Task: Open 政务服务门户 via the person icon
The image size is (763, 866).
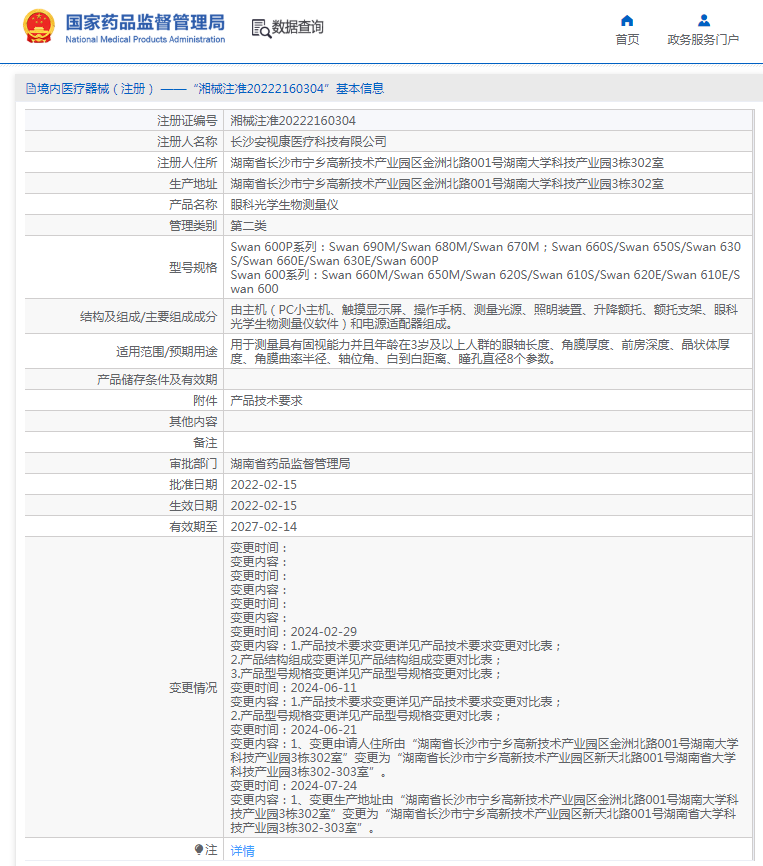Action: click(x=703, y=21)
